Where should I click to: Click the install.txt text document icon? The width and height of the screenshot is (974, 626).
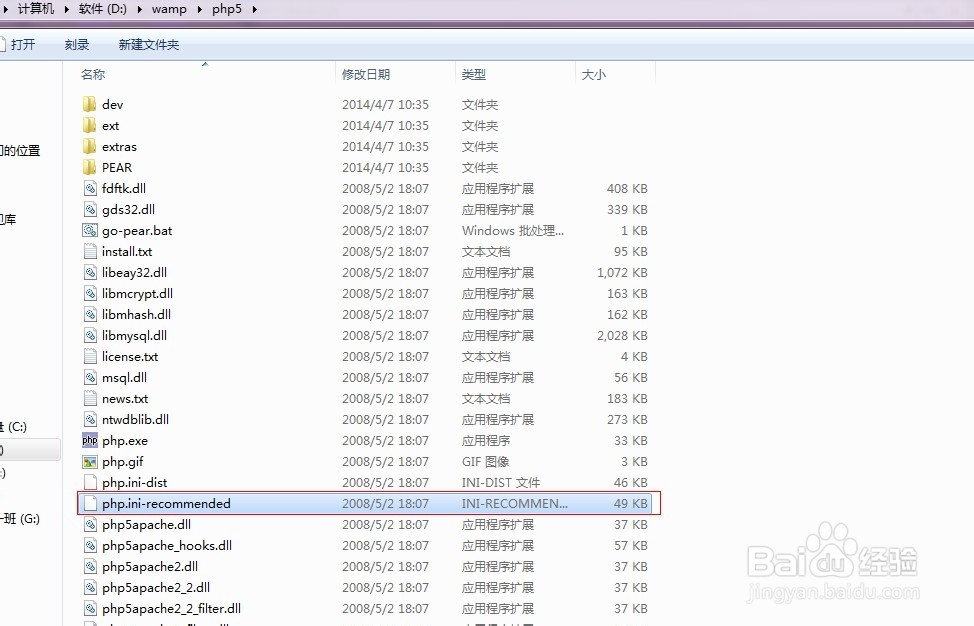pyautogui.click(x=89, y=251)
